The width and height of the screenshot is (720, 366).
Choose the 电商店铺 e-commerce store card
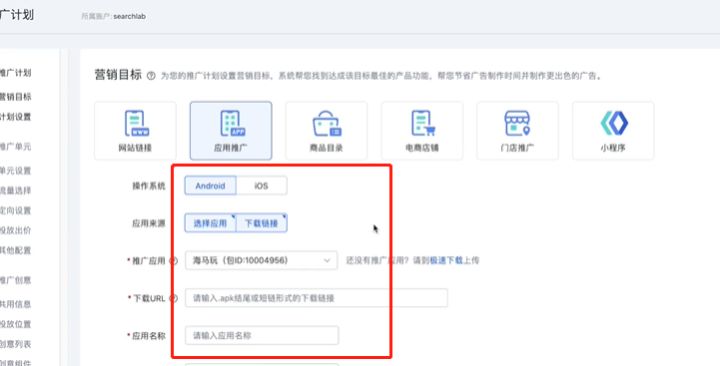point(422,131)
